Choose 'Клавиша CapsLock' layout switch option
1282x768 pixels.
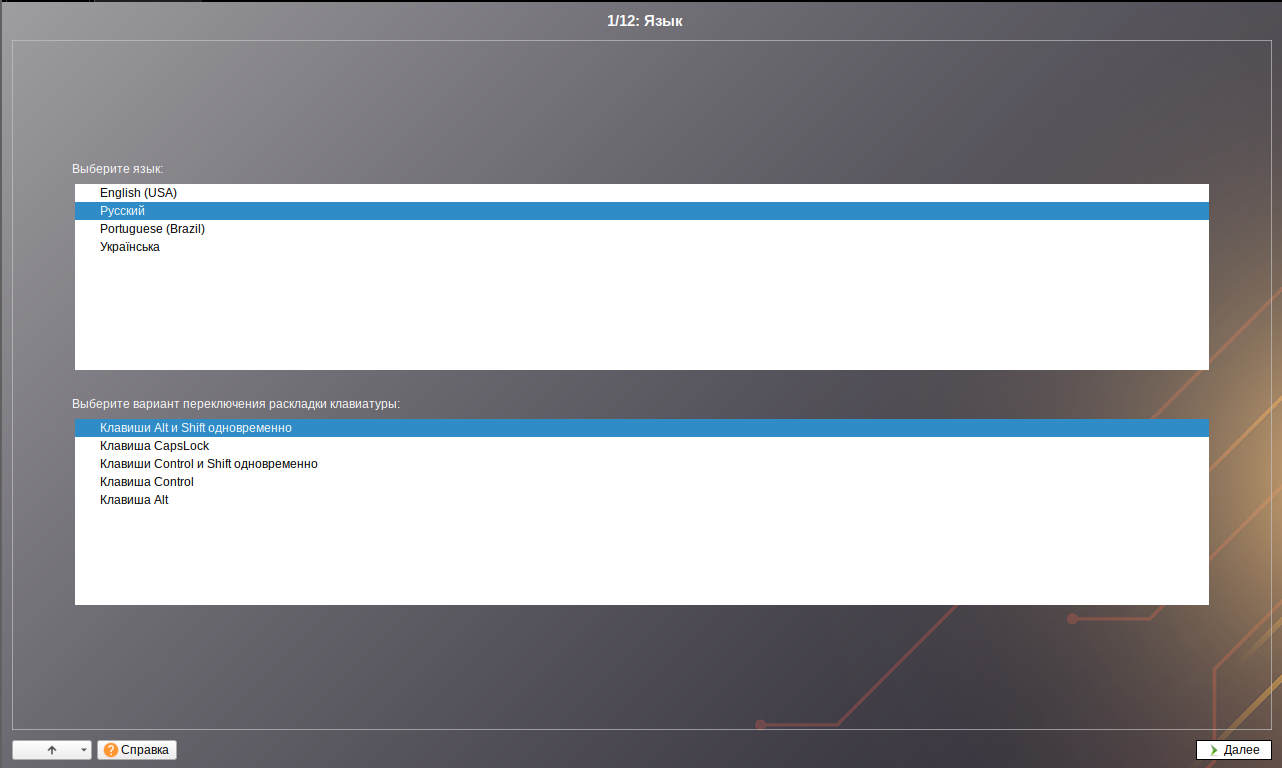coord(154,445)
